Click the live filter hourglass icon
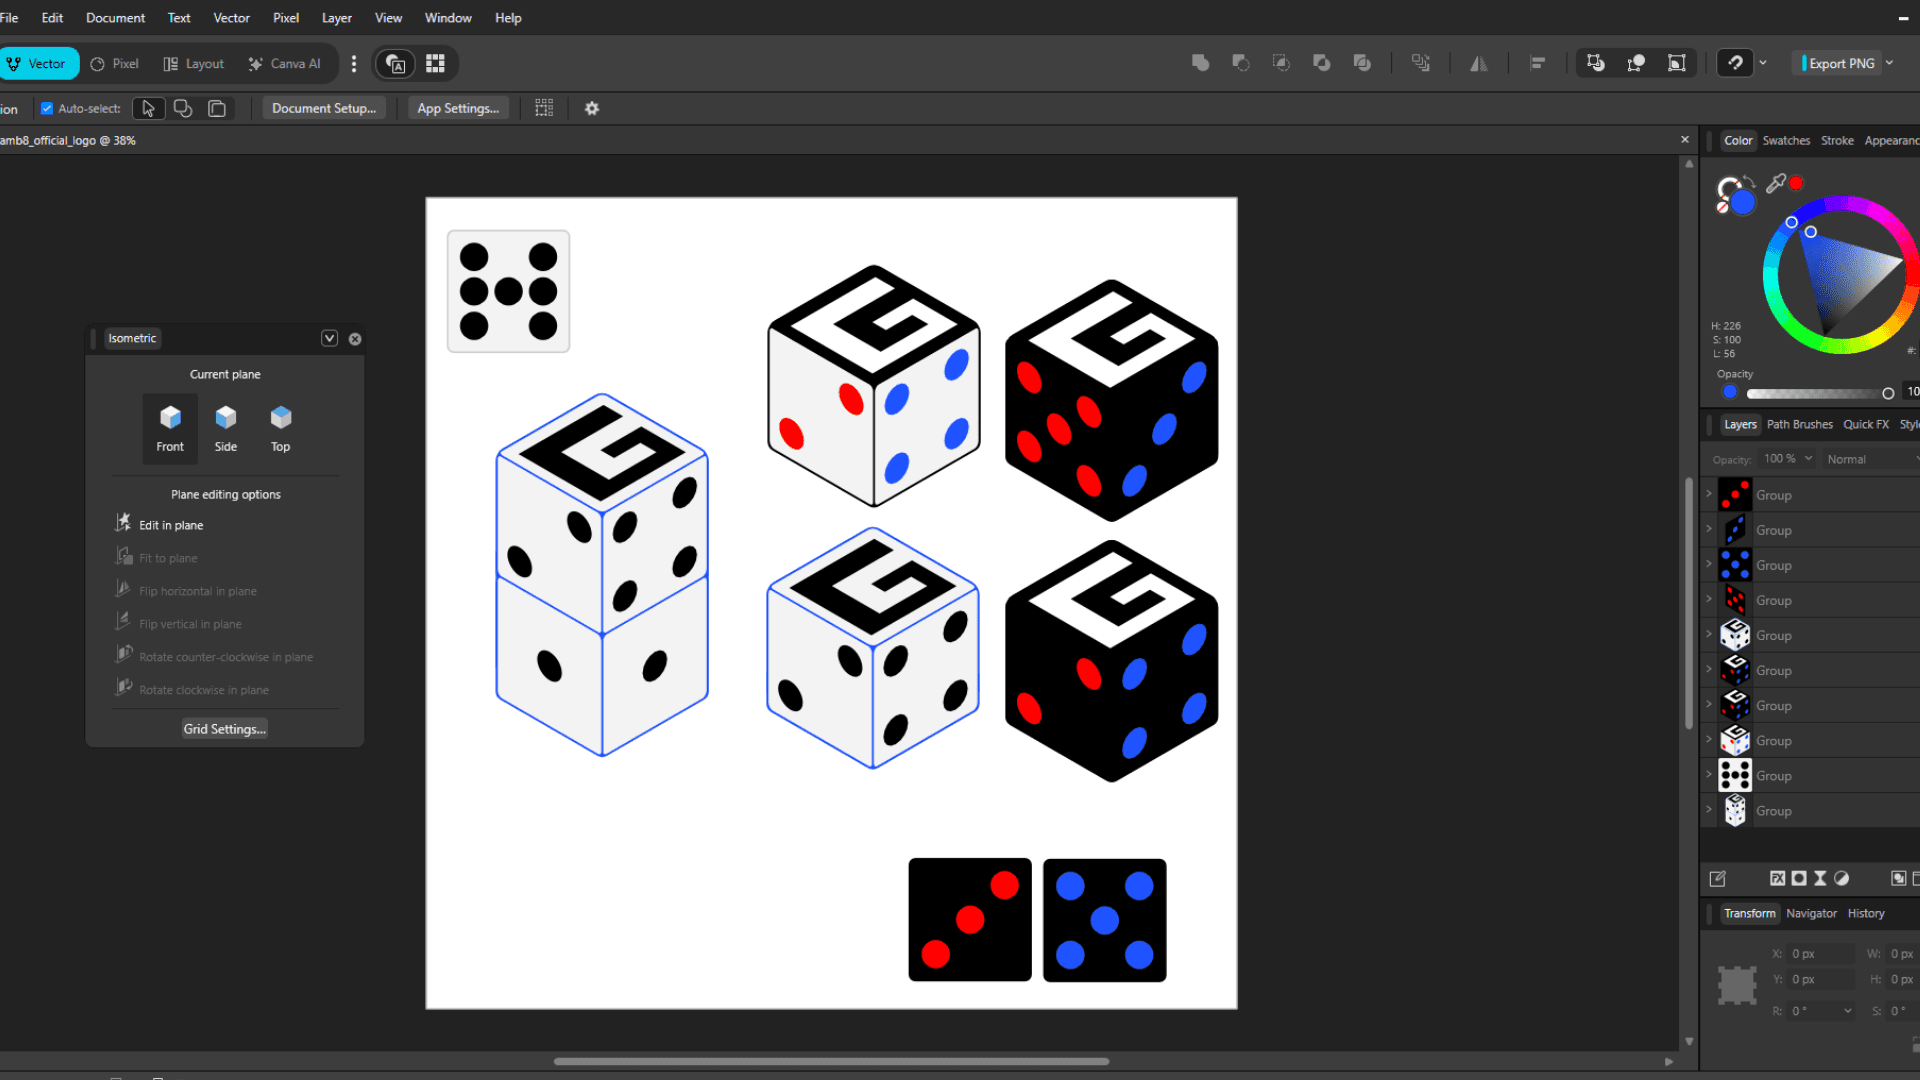The height and width of the screenshot is (1080, 1920). coord(1820,878)
